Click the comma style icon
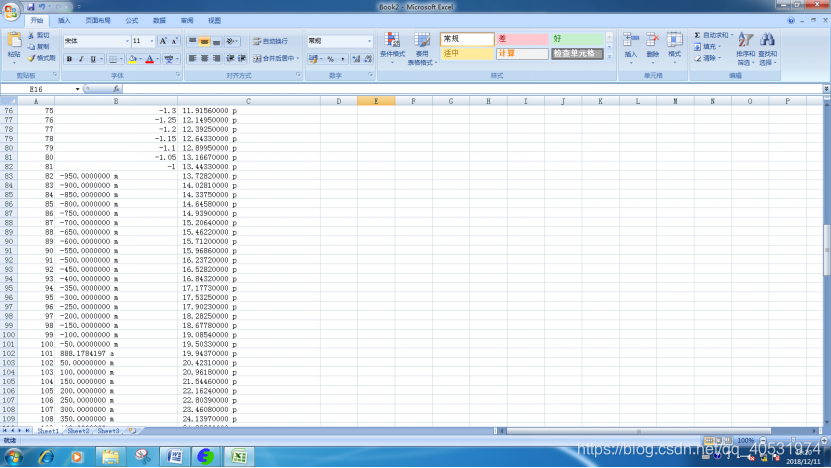 (342, 59)
